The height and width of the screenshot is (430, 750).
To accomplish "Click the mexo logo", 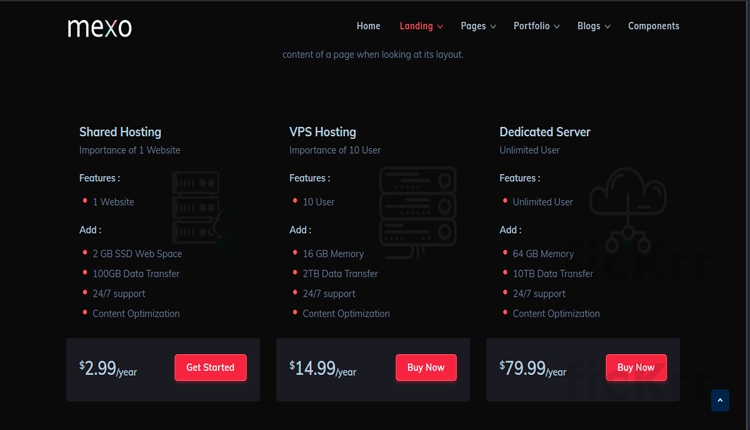I will pos(99,27).
